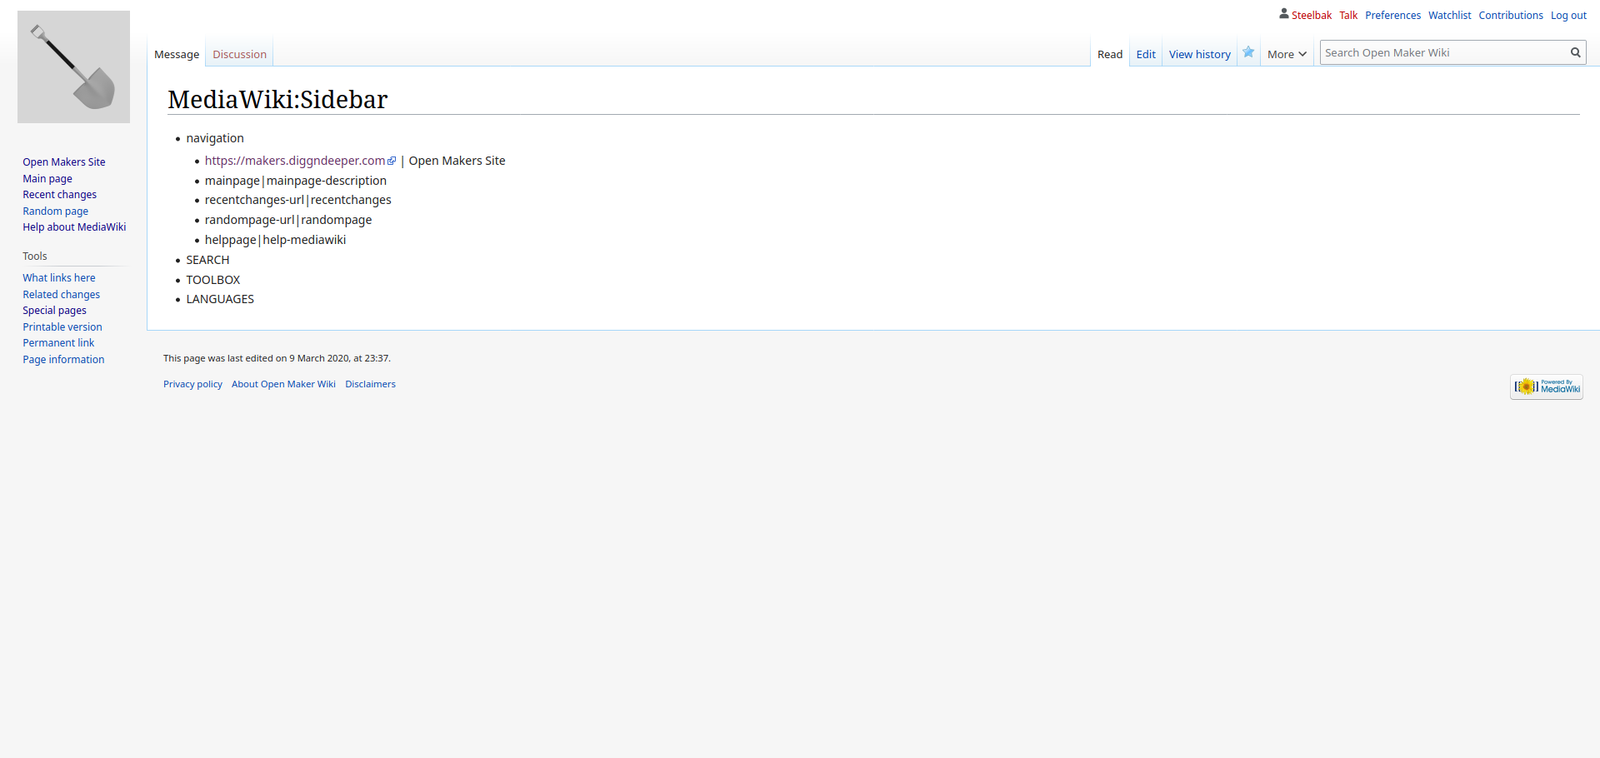Click the Powered by MediaWiki badge

[x=1546, y=387]
